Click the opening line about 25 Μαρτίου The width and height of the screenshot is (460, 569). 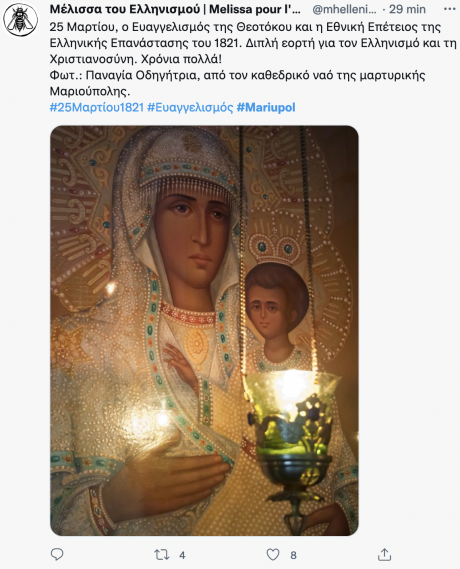point(245,27)
